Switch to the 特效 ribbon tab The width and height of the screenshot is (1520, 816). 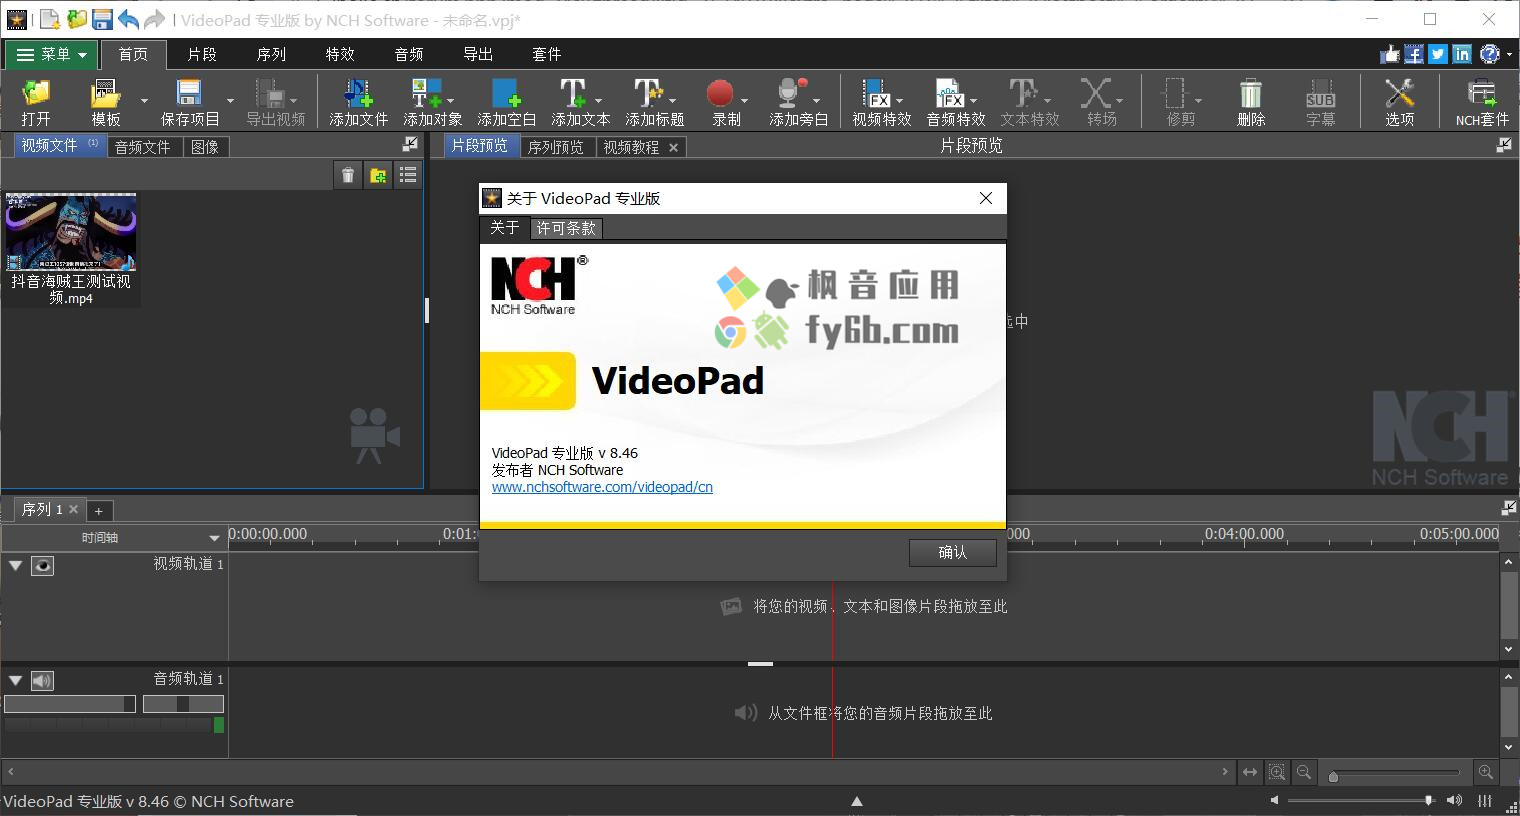point(340,54)
